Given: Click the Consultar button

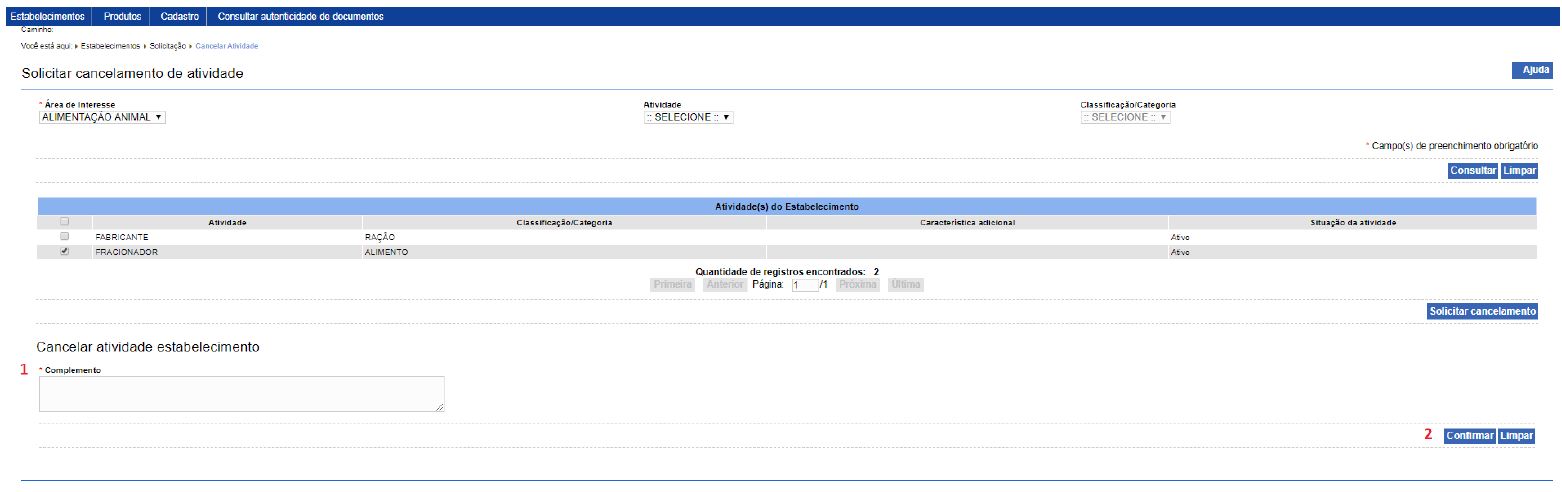Looking at the screenshot, I should [1473, 171].
